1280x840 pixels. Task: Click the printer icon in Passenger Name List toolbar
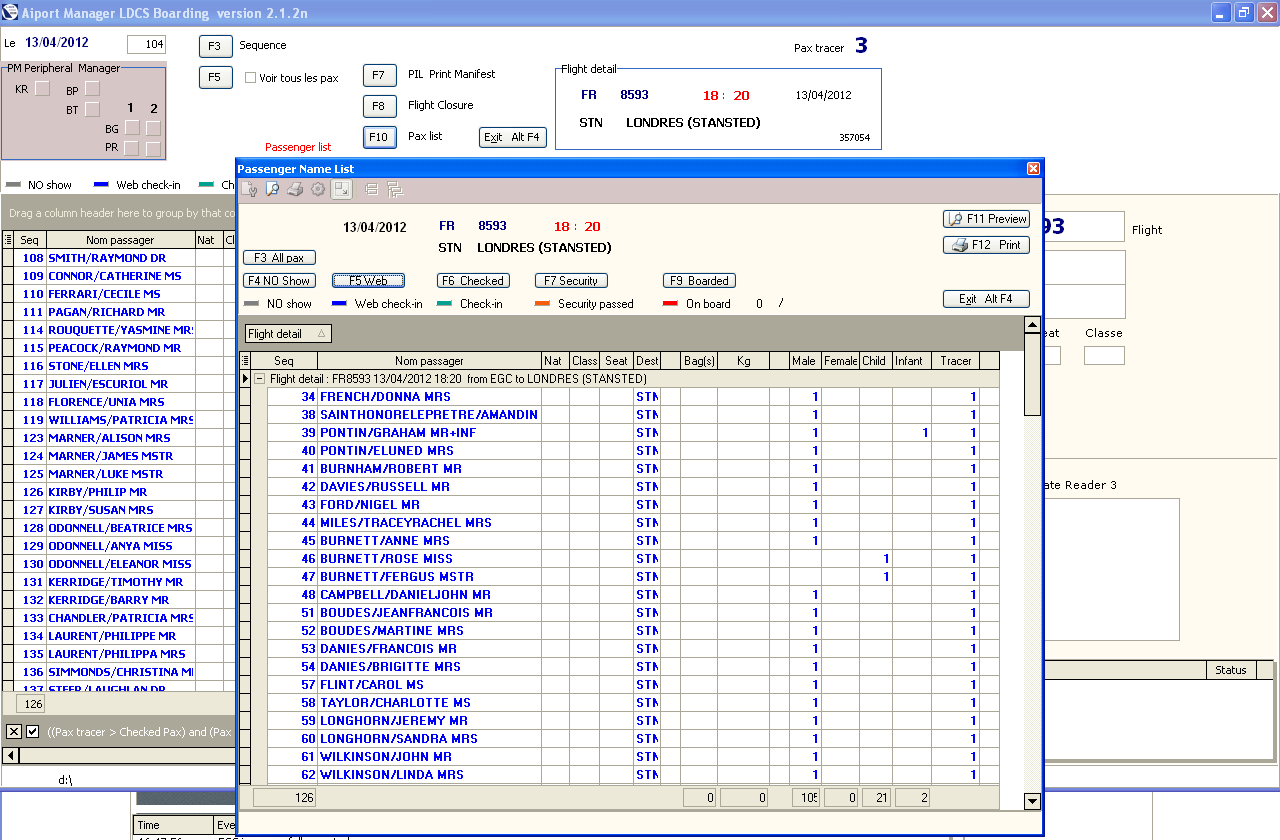coord(295,189)
